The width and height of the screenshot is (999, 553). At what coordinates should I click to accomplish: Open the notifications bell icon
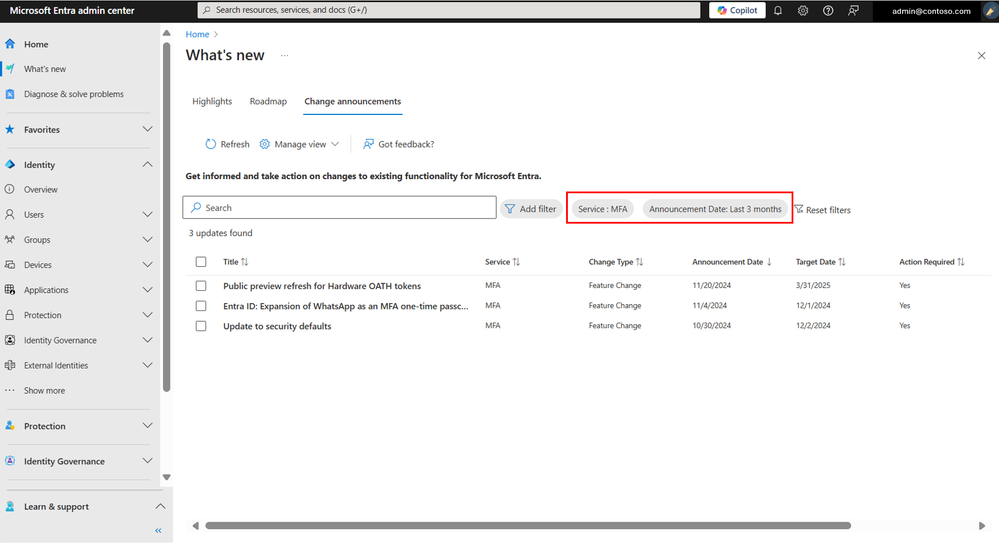(x=778, y=10)
